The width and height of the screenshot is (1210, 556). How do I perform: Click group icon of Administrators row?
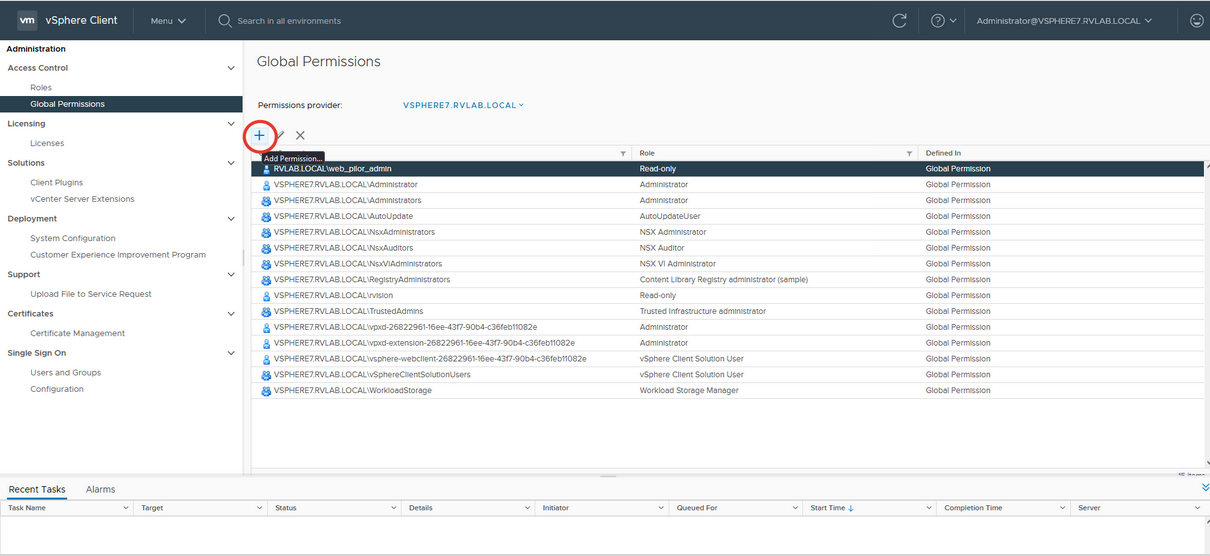click(266, 201)
